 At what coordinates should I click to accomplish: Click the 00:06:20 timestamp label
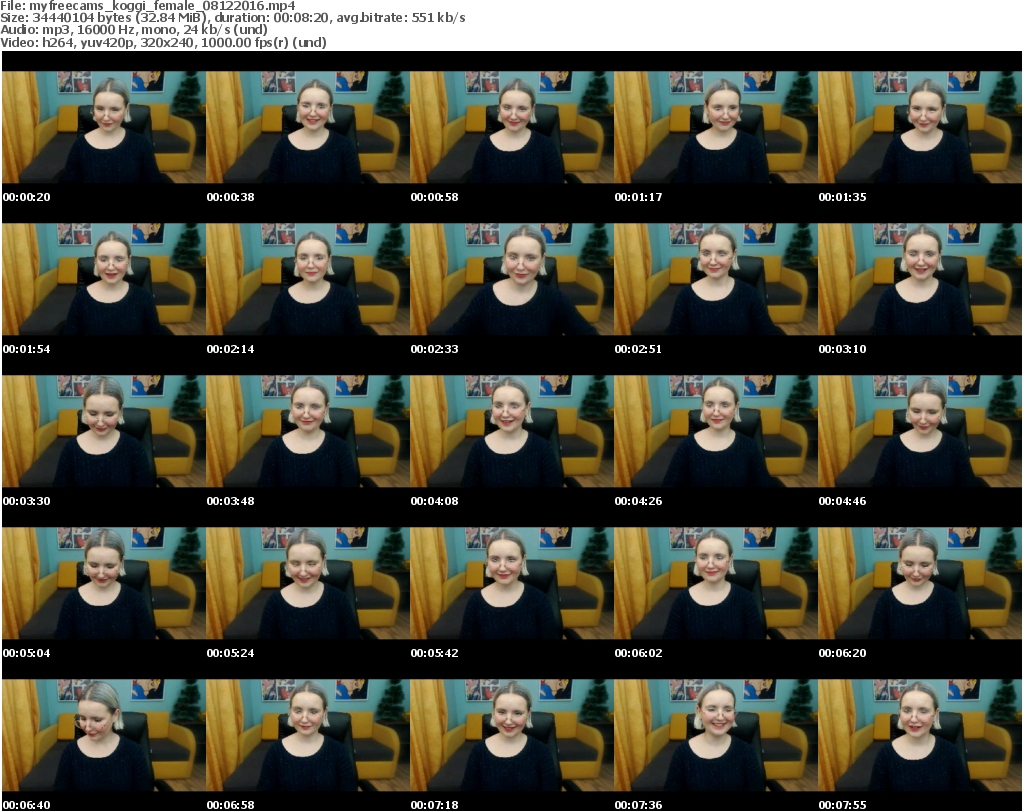842,654
